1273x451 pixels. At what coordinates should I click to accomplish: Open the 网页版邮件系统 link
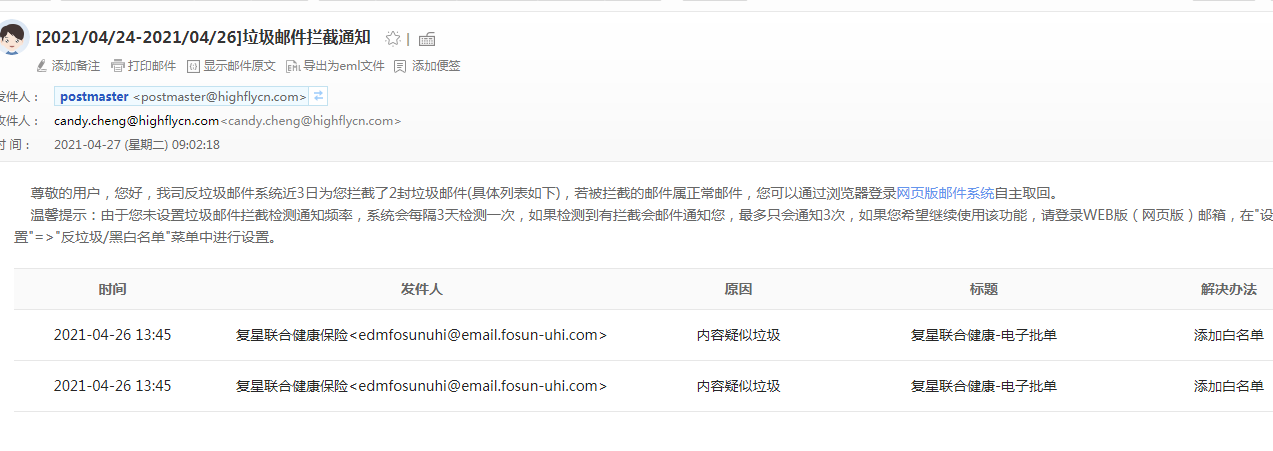pyautogui.click(x=945, y=194)
